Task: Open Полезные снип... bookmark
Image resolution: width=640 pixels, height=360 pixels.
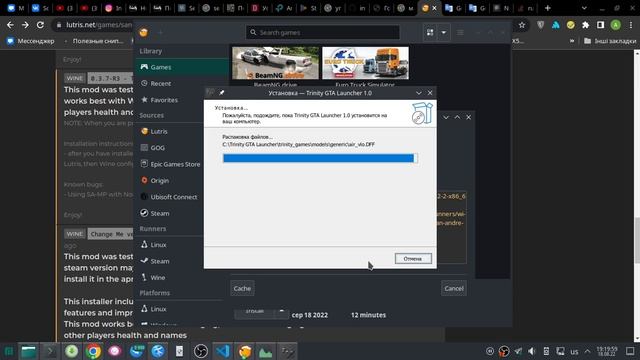Action: point(94,41)
